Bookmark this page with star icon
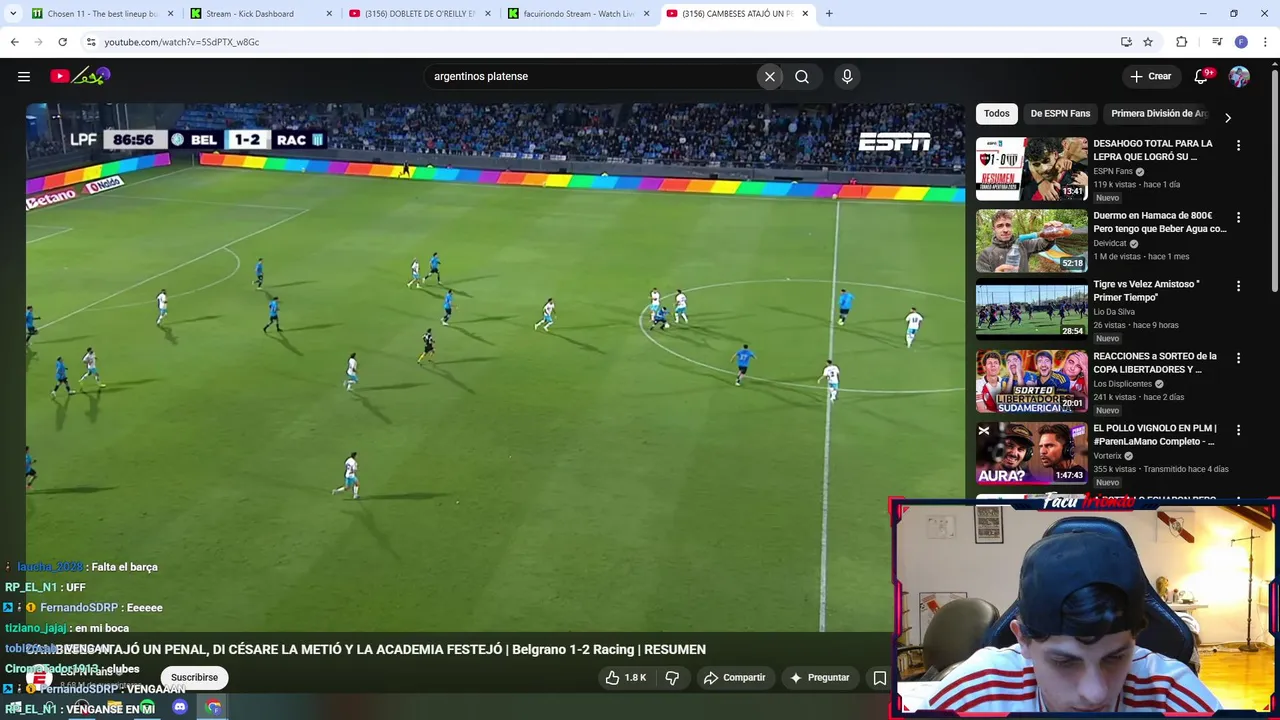Screen dimensions: 1280x720 pyautogui.click(x=1148, y=42)
